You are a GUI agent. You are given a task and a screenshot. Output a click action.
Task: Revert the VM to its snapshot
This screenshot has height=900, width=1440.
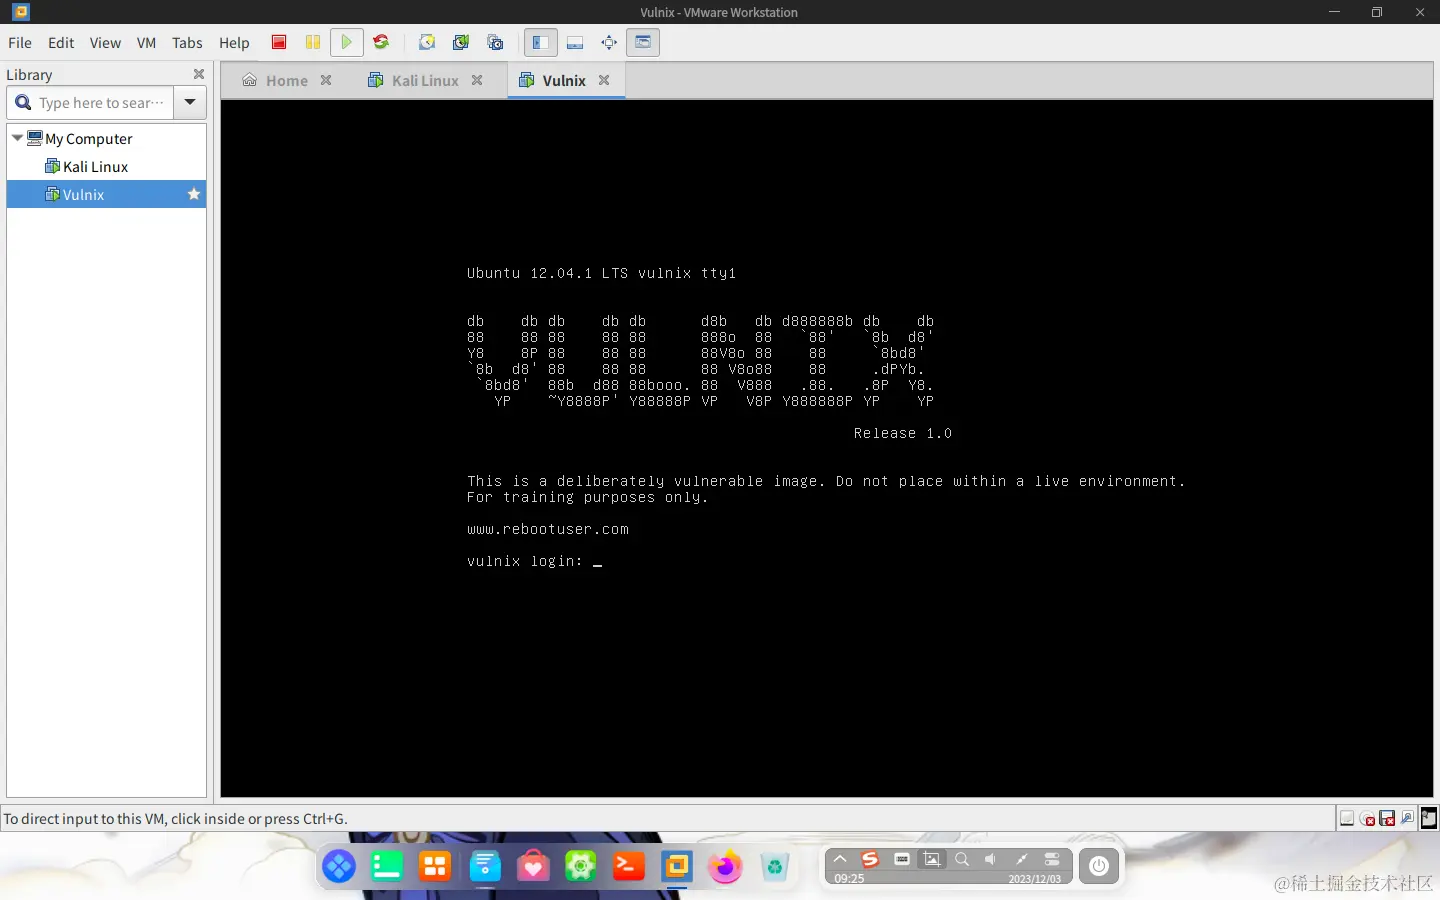[461, 42]
